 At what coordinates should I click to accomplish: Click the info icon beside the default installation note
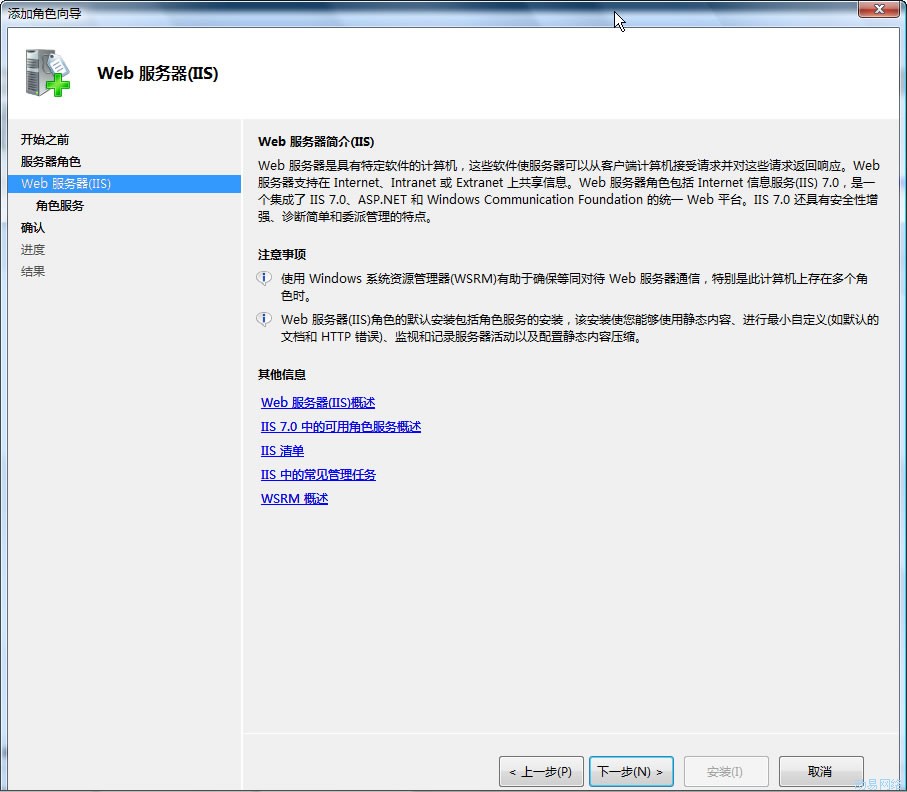click(264, 319)
